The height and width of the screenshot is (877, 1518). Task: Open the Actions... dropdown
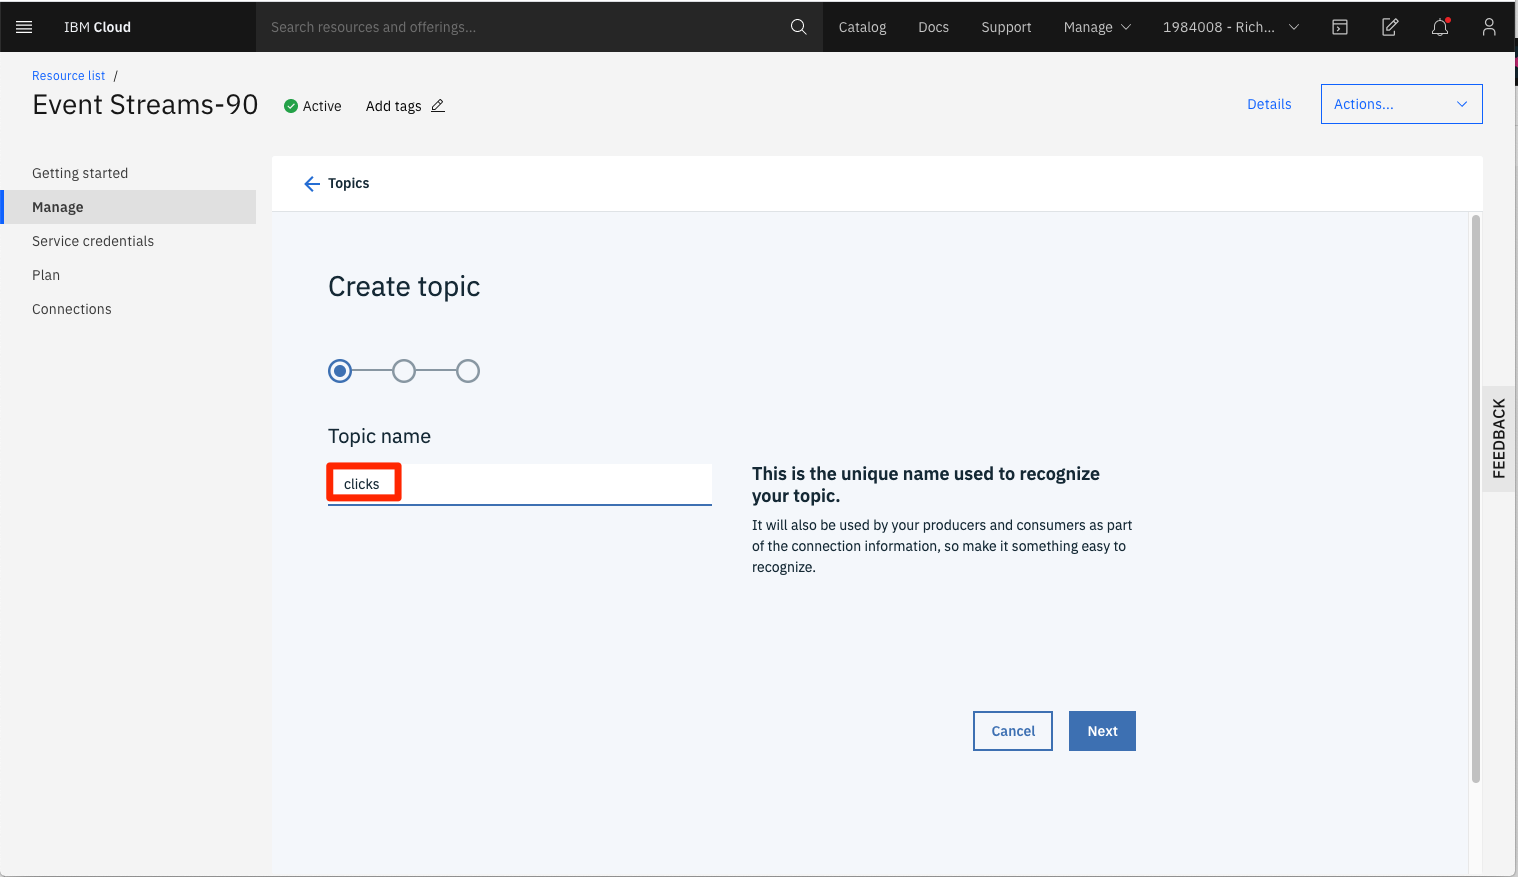[x=1401, y=104]
